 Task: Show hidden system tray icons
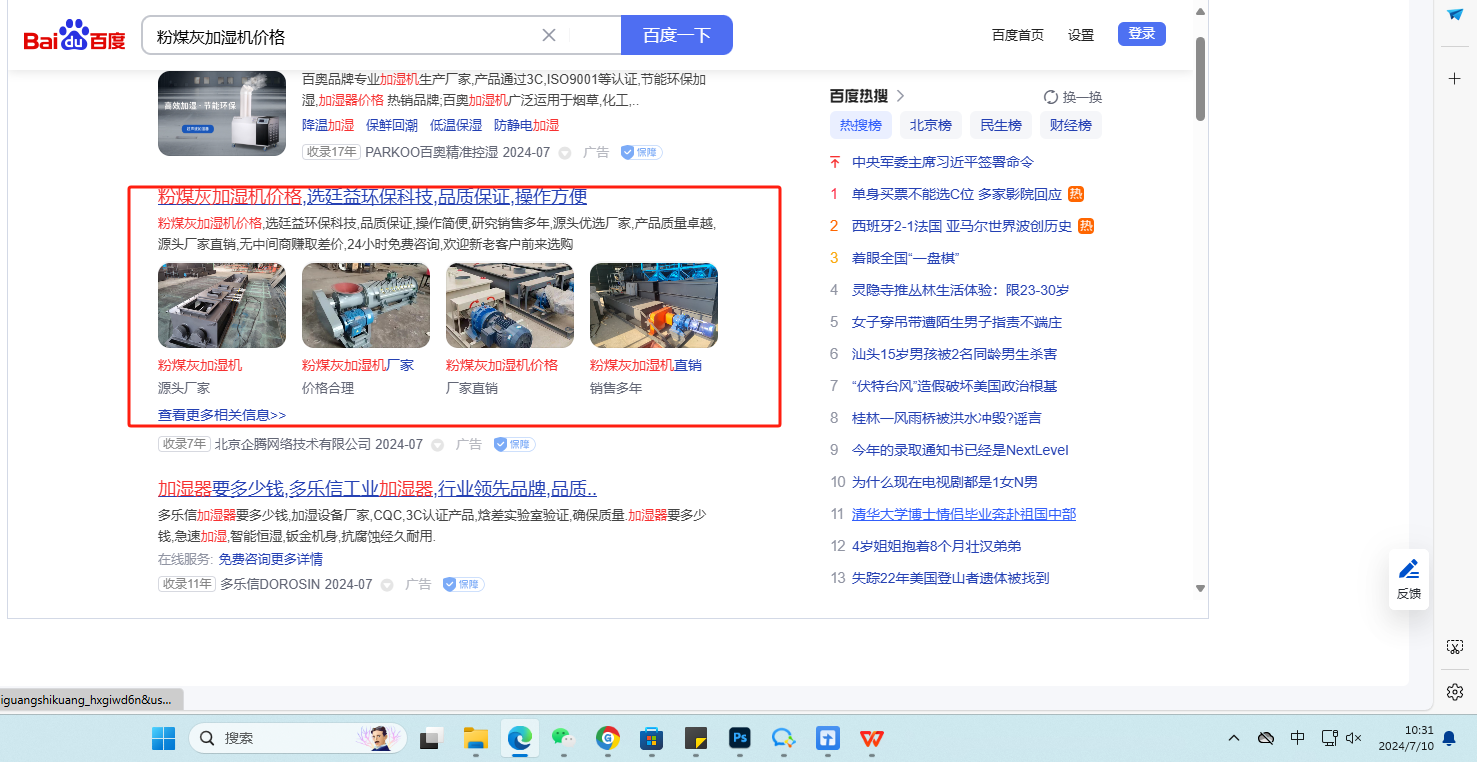pos(1234,738)
